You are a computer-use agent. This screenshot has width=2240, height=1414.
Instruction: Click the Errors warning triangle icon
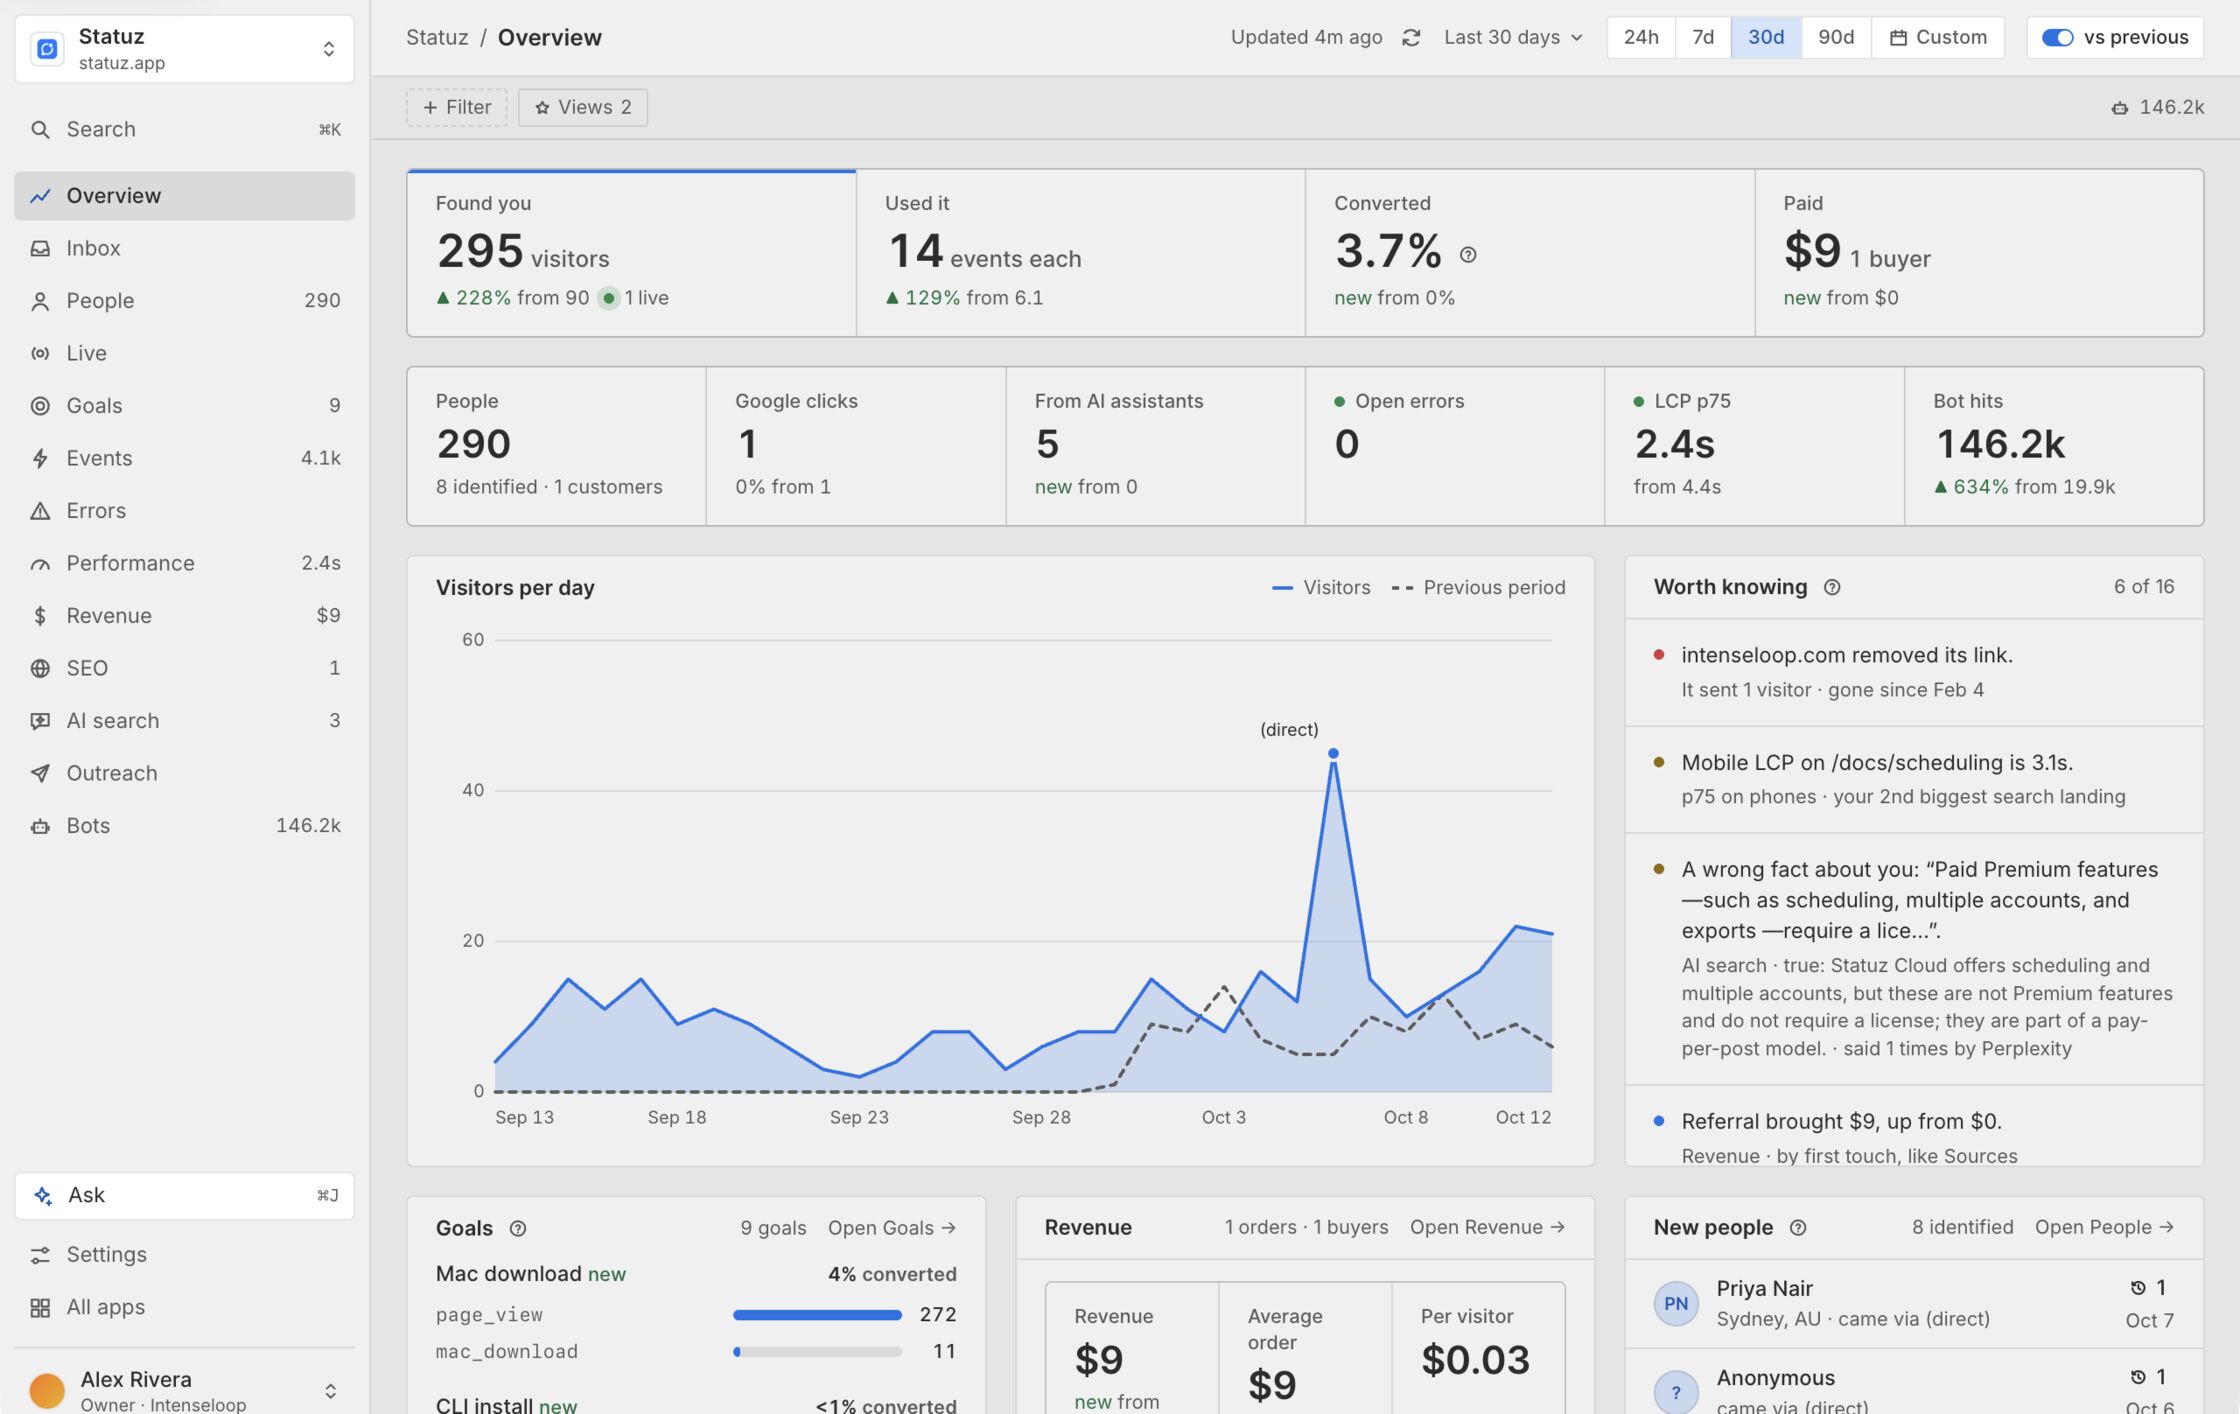[x=40, y=511]
